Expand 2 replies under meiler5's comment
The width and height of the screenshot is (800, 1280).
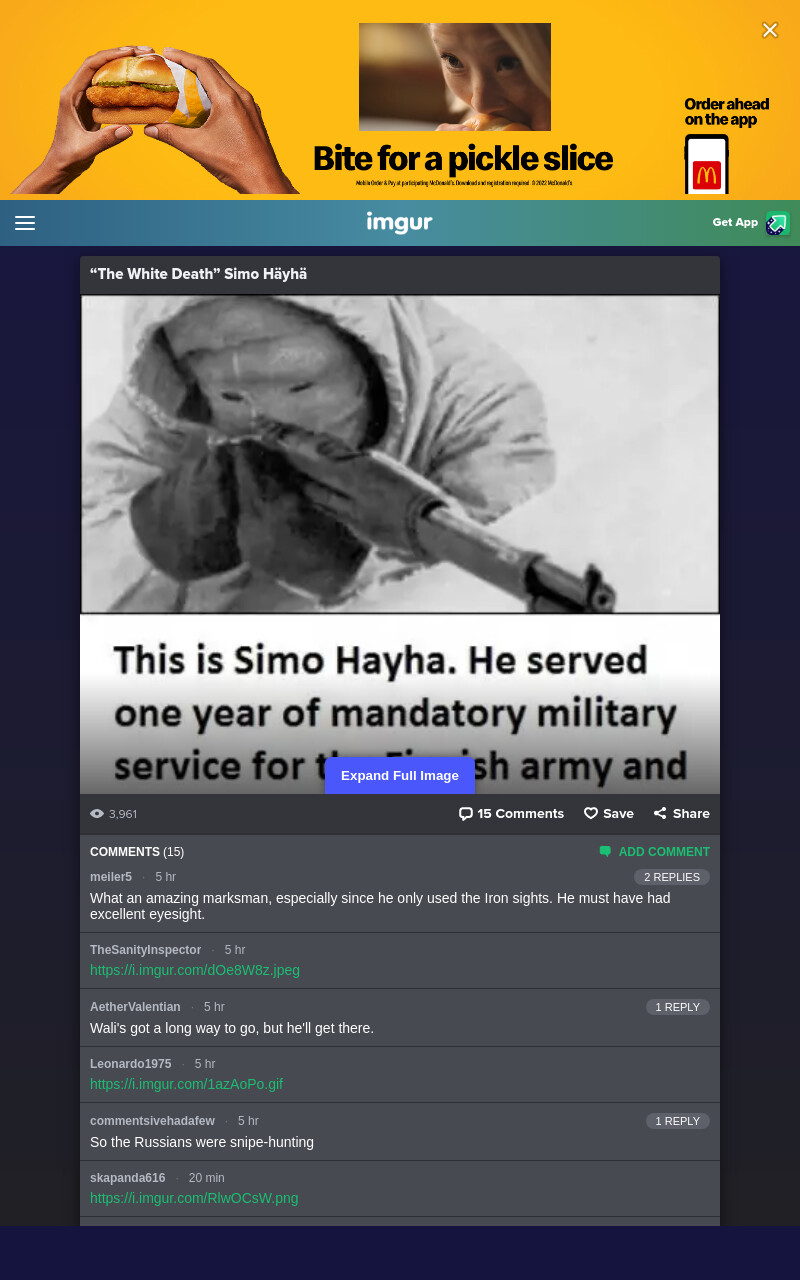(x=672, y=877)
